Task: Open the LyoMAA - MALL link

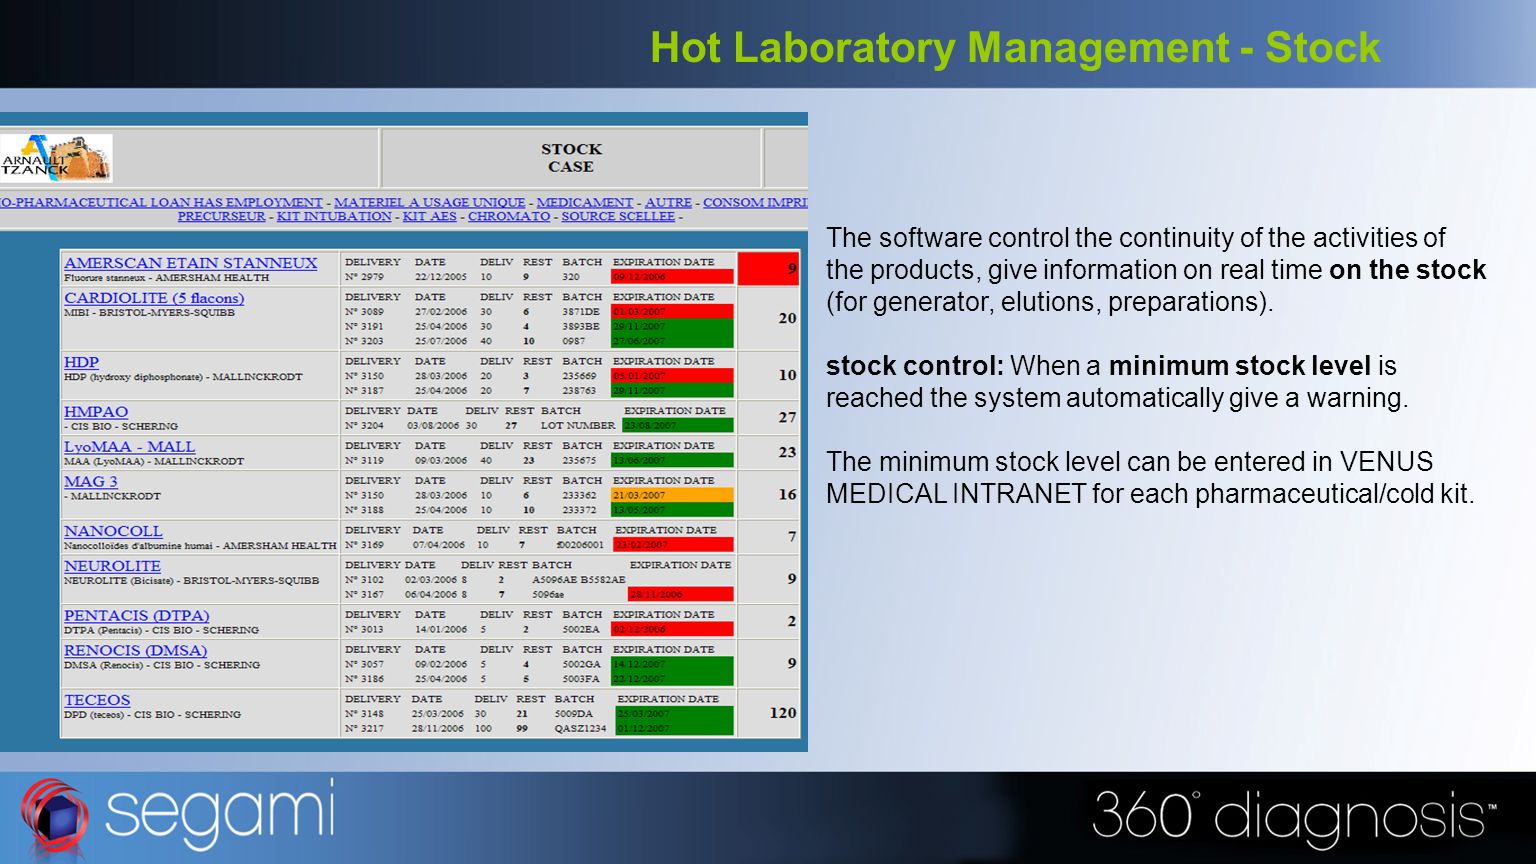Action: (129, 447)
